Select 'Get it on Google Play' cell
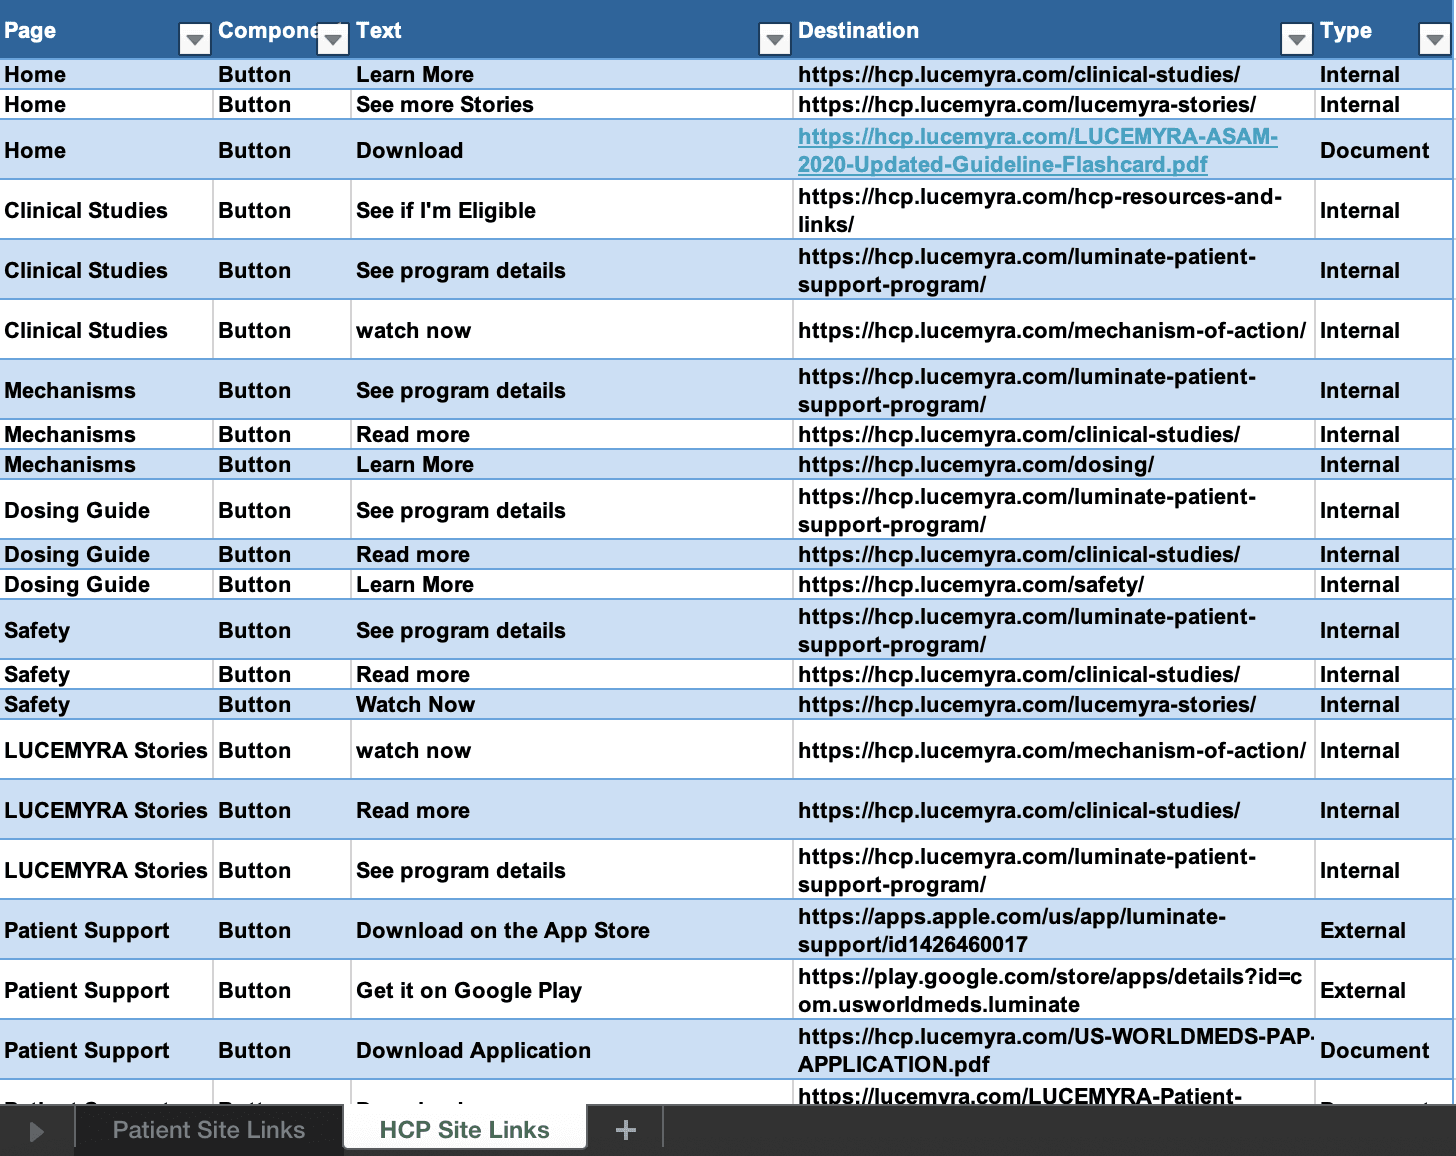 click(x=572, y=990)
